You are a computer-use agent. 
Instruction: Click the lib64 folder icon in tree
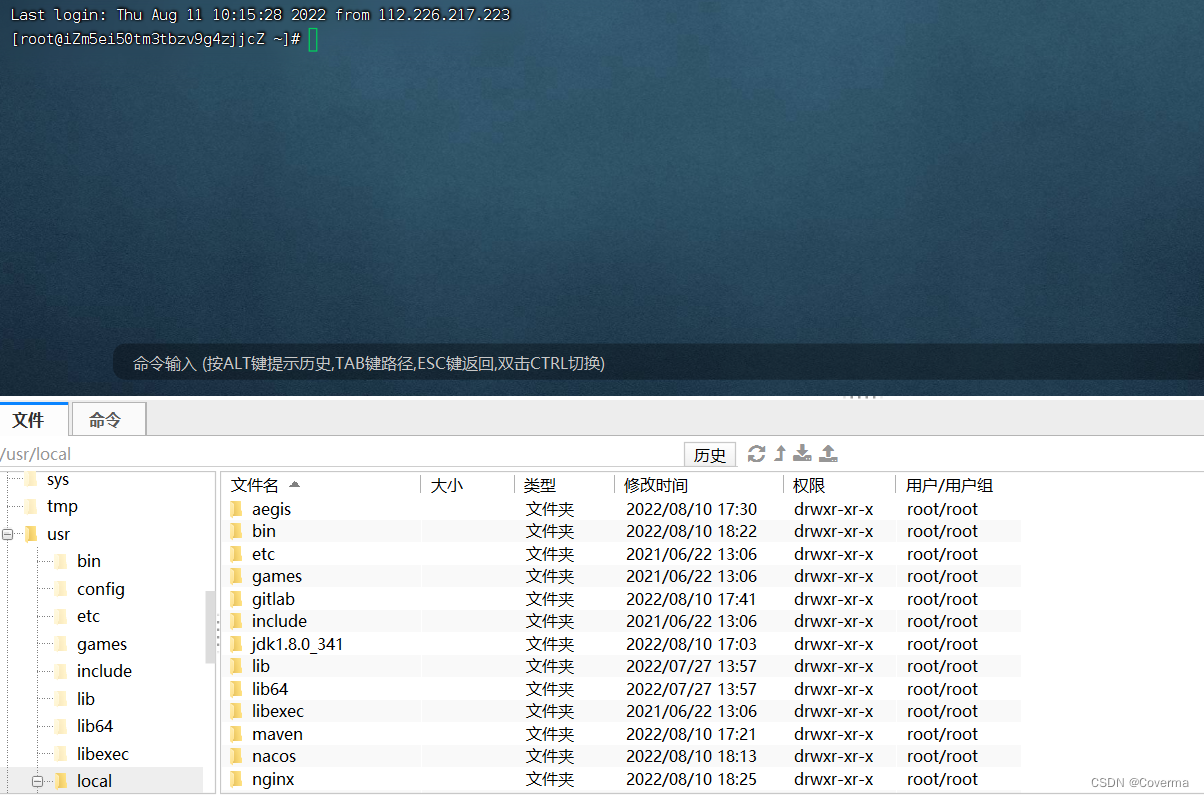click(x=61, y=727)
